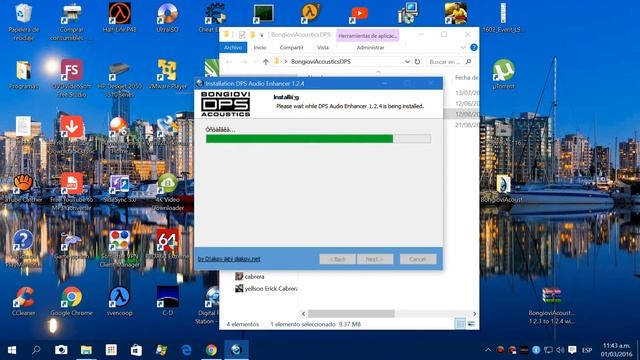The image size is (640, 360).
Task: Launch the UltraISO desktop shortcut
Action: pos(167,17)
